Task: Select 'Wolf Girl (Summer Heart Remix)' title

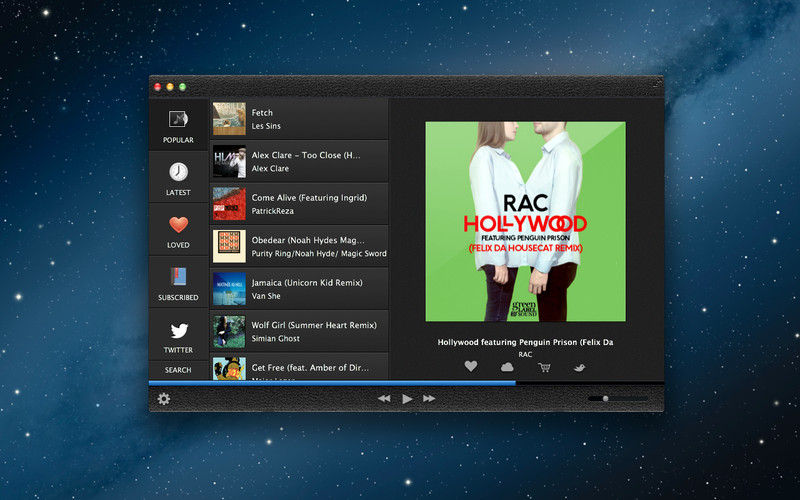Action: 314,325
